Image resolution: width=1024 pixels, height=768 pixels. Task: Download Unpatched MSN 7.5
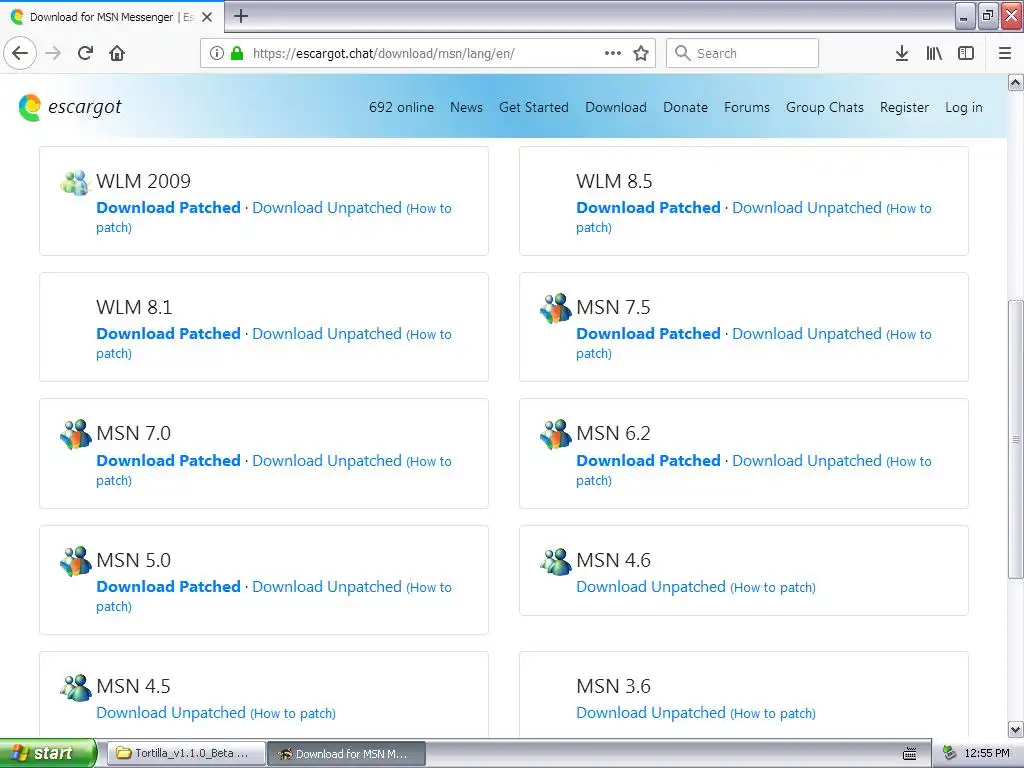click(x=807, y=334)
